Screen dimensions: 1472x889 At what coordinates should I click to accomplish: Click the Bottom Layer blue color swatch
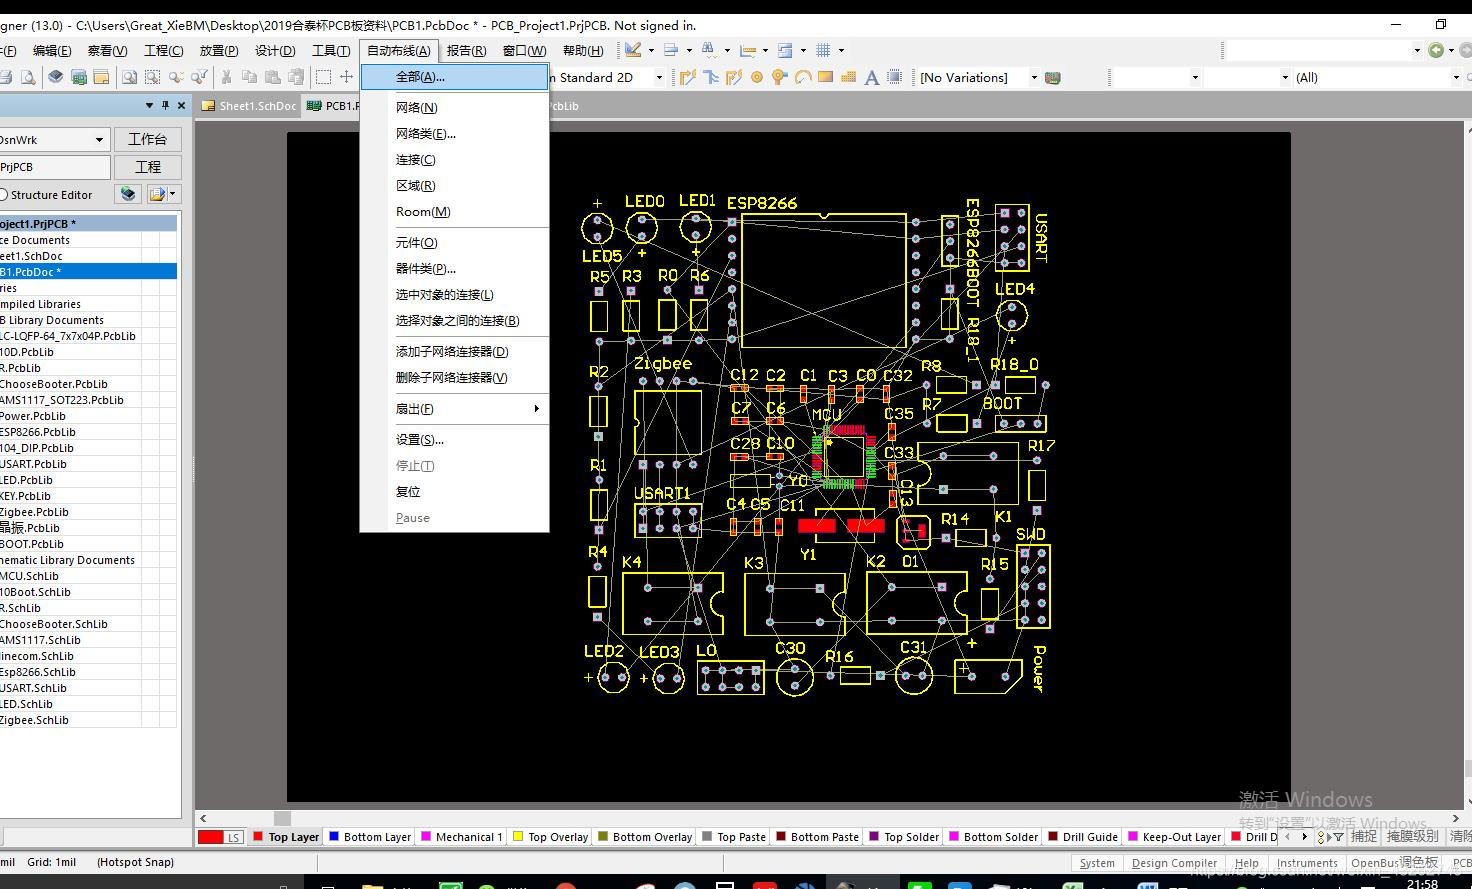tap(334, 836)
